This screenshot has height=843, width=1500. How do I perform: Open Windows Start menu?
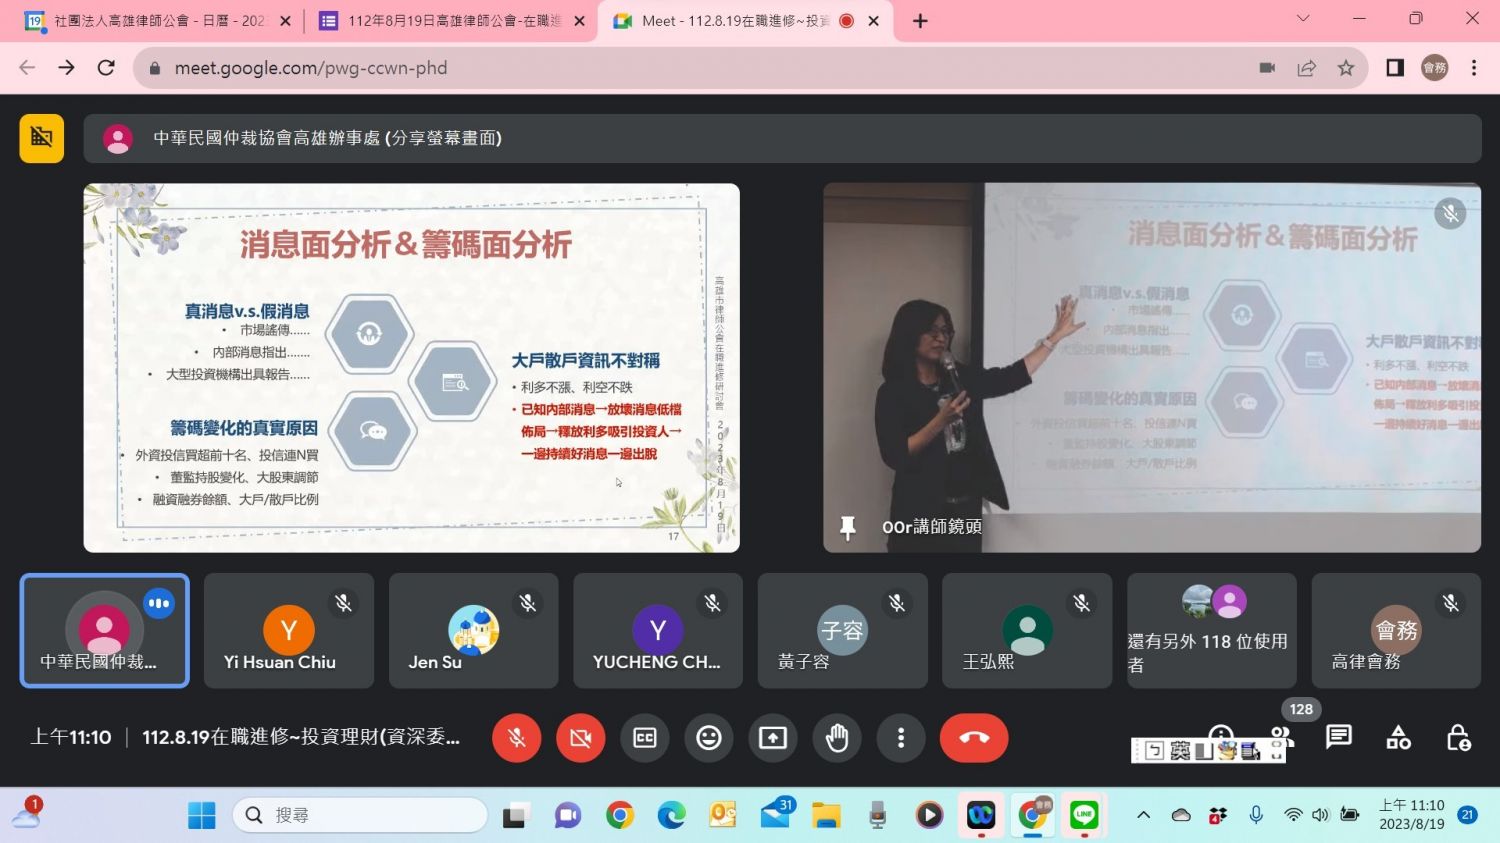(202, 816)
